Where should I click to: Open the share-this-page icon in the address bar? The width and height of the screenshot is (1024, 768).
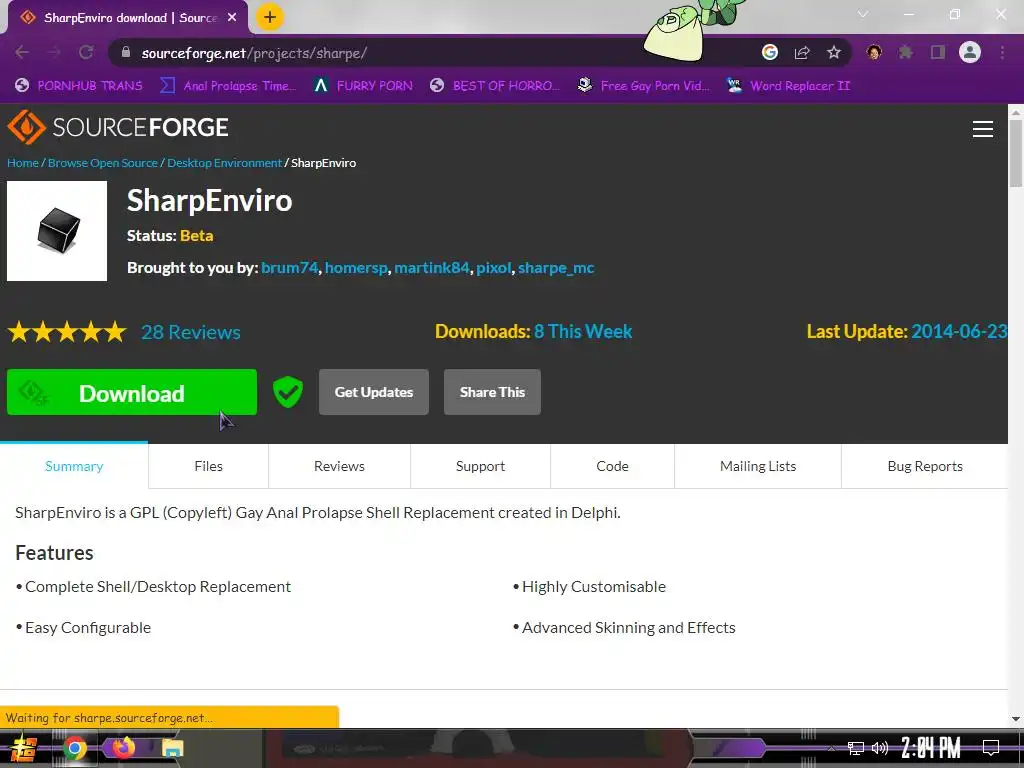(x=802, y=53)
